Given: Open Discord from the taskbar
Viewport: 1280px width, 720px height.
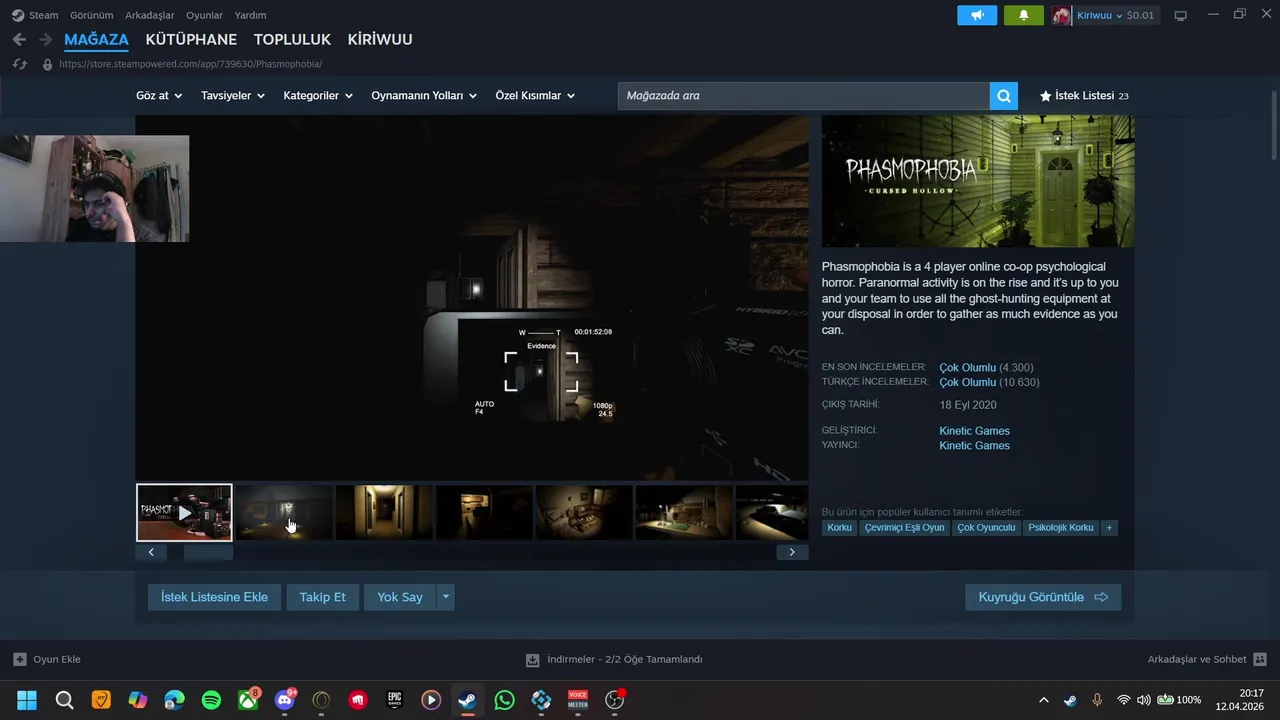Looking at the screenshot, I should coord(285,700).
